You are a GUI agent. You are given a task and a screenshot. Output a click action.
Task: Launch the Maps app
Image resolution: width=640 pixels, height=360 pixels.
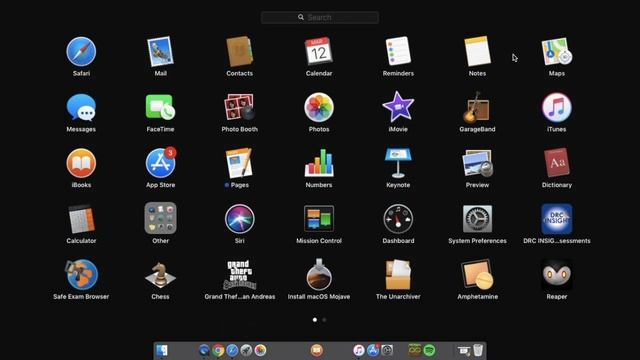[557, 52]
